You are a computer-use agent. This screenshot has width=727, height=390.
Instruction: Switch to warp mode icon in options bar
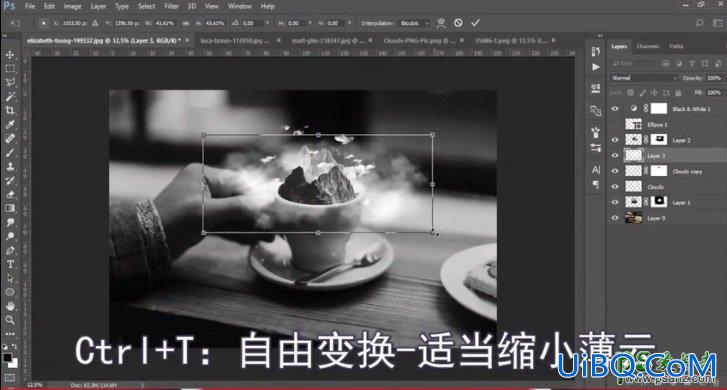(x=441, y=23)
